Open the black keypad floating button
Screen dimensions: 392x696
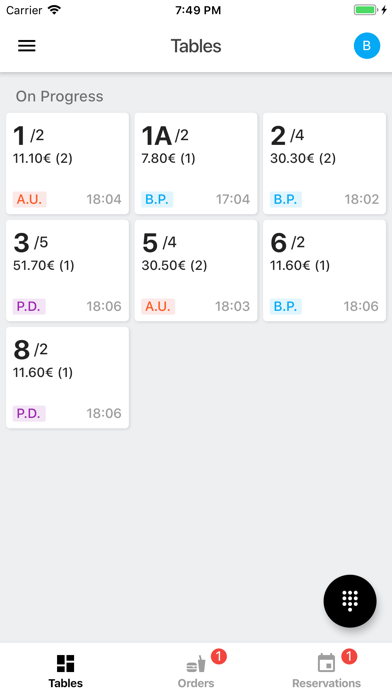[x=350, y=601]
